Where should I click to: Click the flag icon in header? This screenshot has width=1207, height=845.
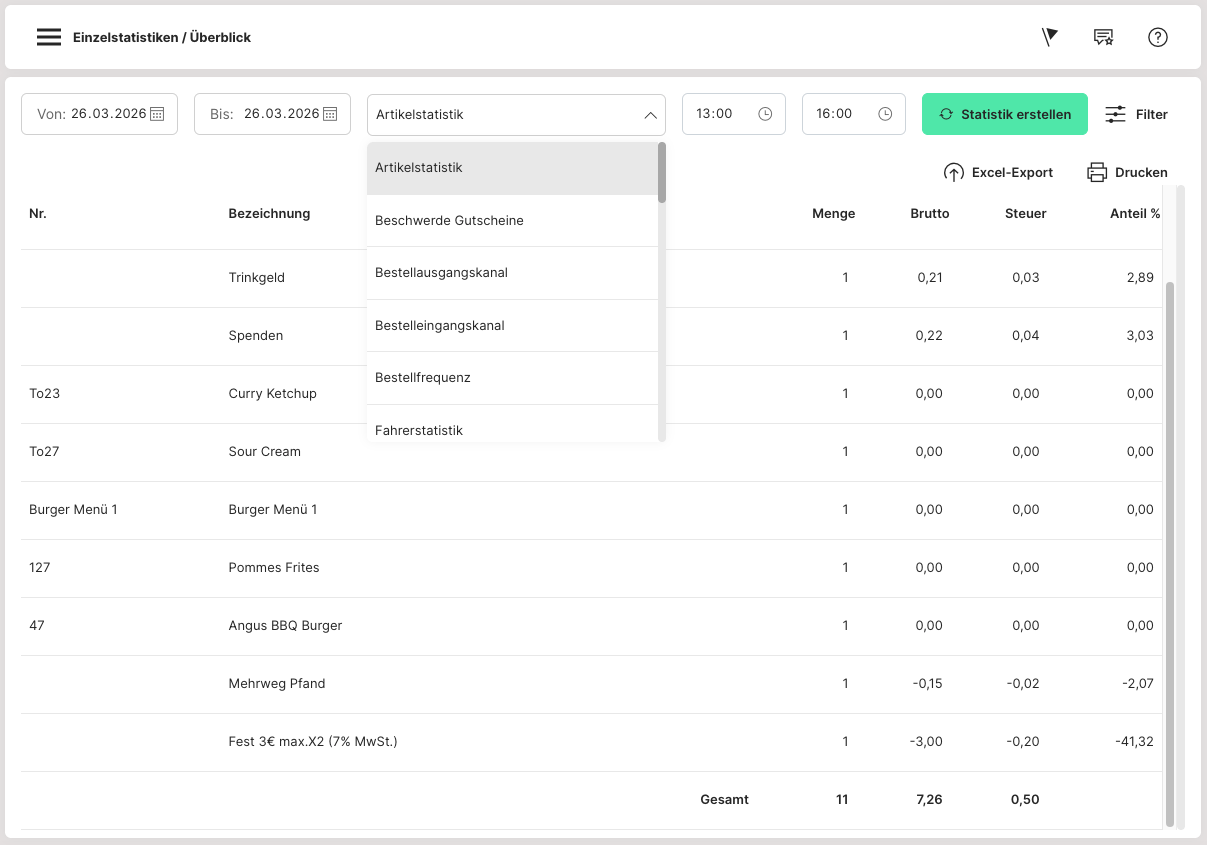click(x=1049, y=37)
